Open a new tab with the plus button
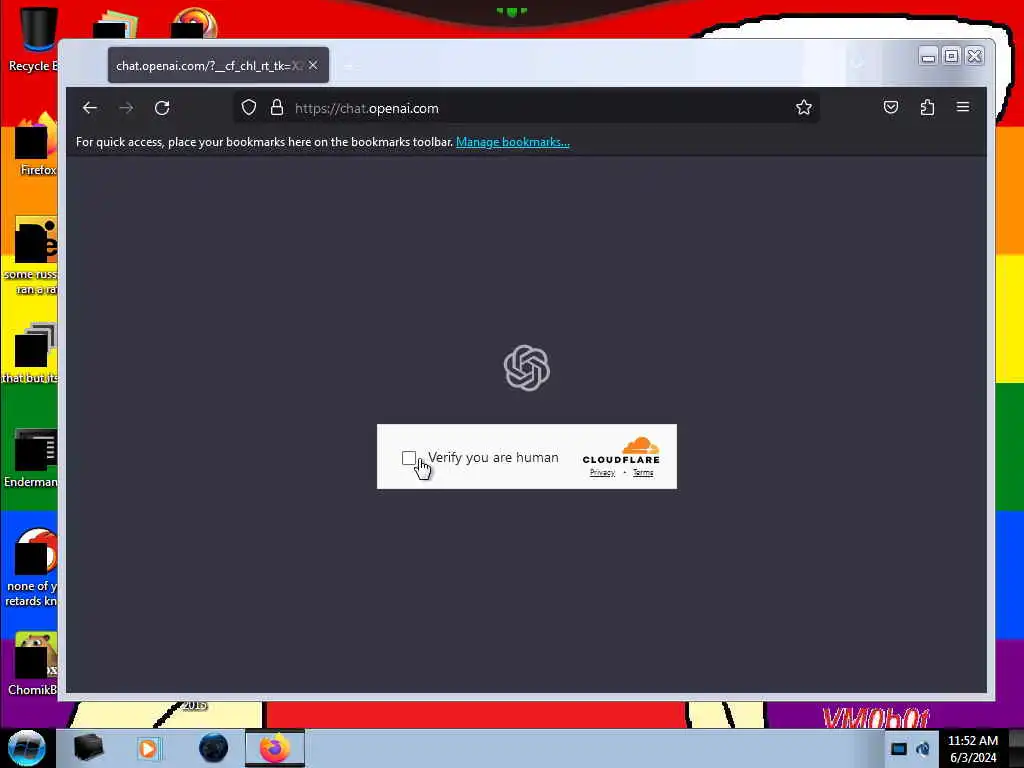The image size is (1024, 768). (349, 65)
